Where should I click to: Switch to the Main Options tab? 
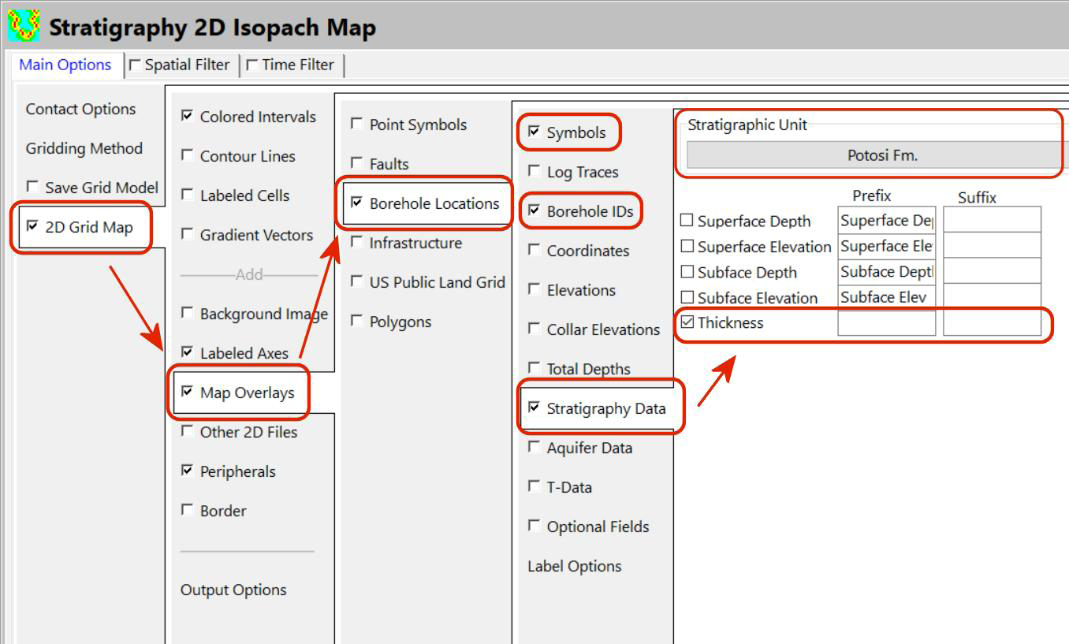click(65, 65)
